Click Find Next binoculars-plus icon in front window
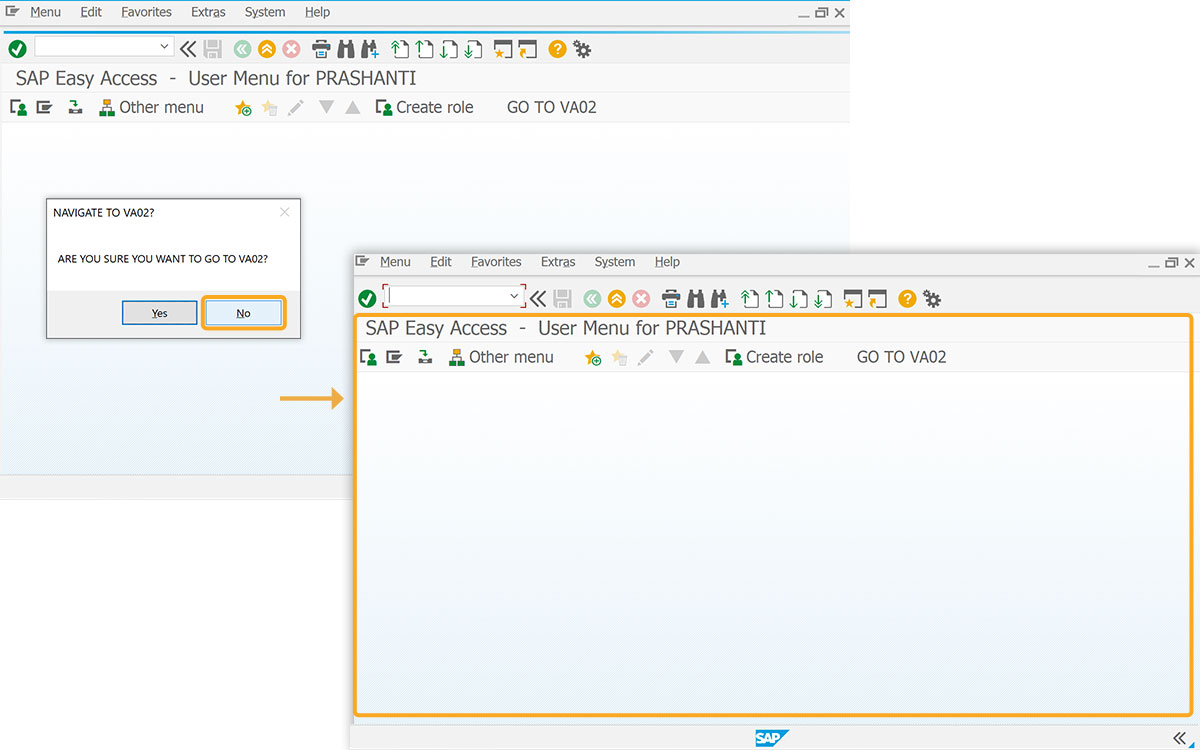Screen dimensions: 1200x750 pos(720,298)
